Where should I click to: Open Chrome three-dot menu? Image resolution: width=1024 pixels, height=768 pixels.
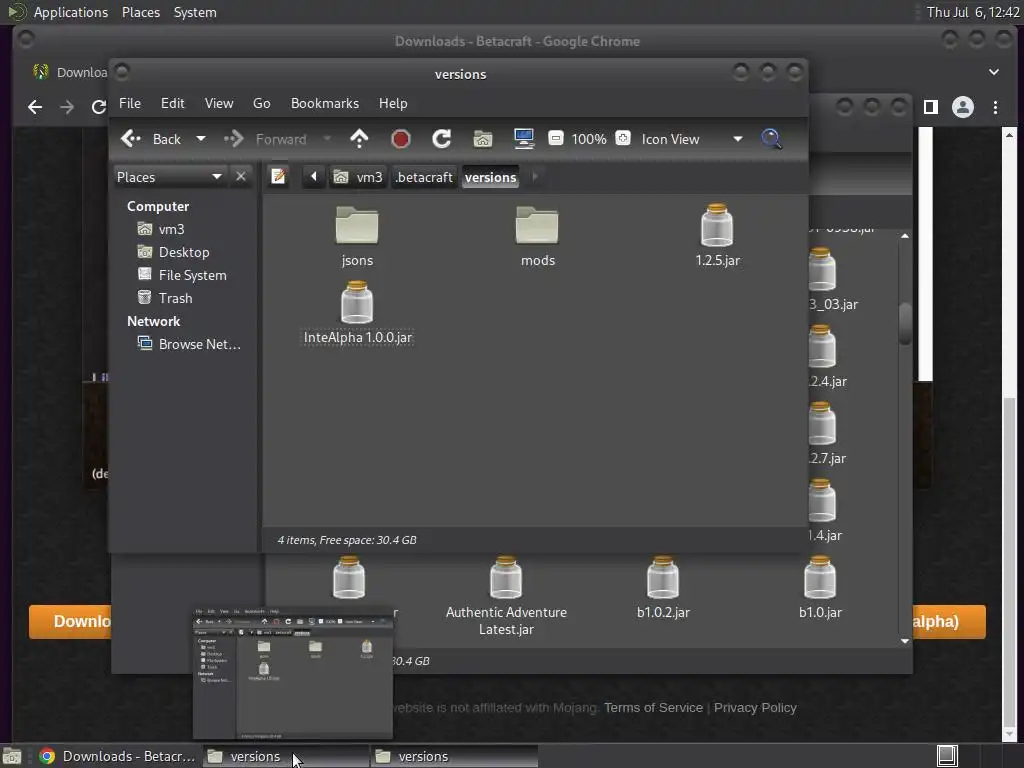click(x=995, y=107)
